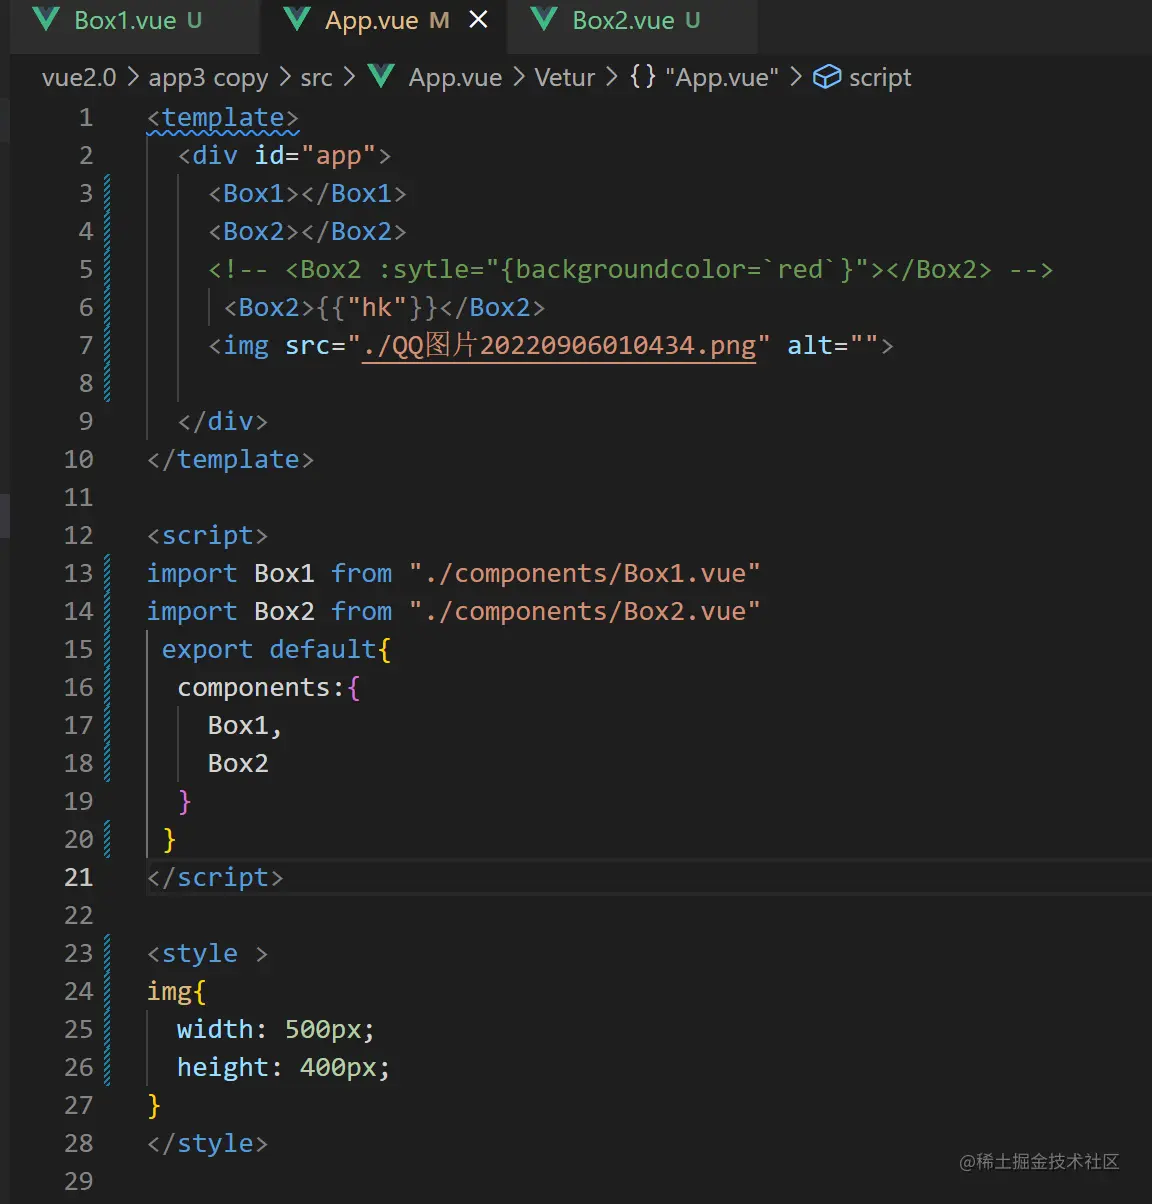Click the opening style tag
Image resolution: width=1152 pixels, height=1204 pixels.
click(x=207, y=954)
